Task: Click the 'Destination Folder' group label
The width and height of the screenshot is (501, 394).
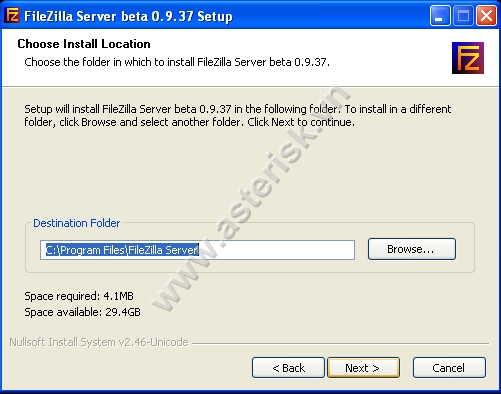Action: pyautogui.click(x=76, y=223)
